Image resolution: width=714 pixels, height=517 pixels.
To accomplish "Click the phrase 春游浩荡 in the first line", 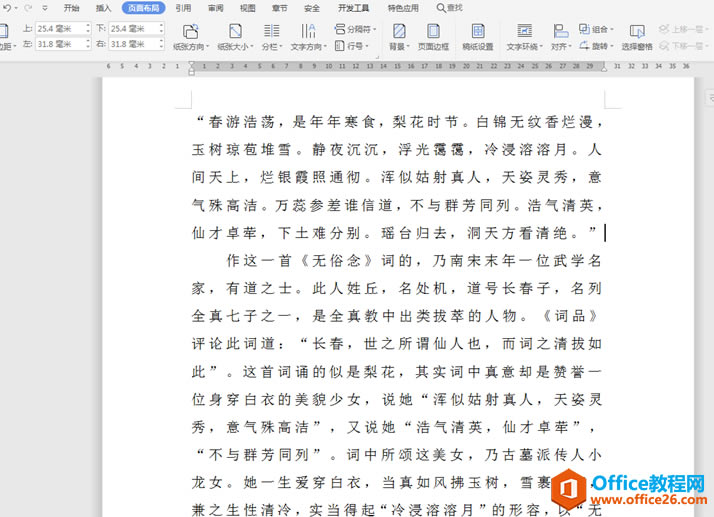I will pos(242,122).
